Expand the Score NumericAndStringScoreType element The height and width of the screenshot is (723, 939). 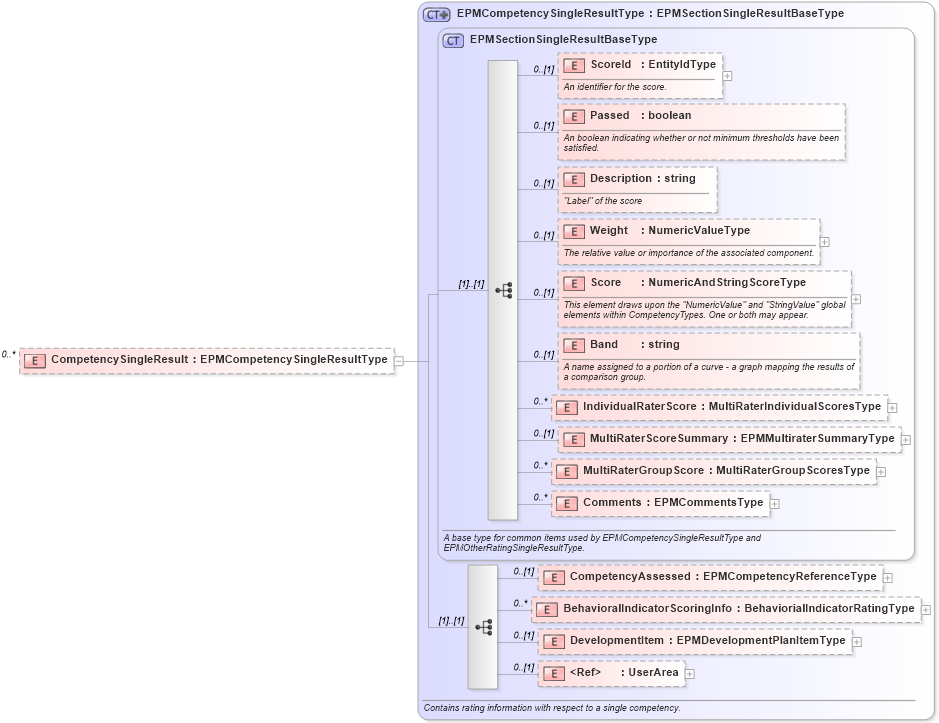point(856,299)
